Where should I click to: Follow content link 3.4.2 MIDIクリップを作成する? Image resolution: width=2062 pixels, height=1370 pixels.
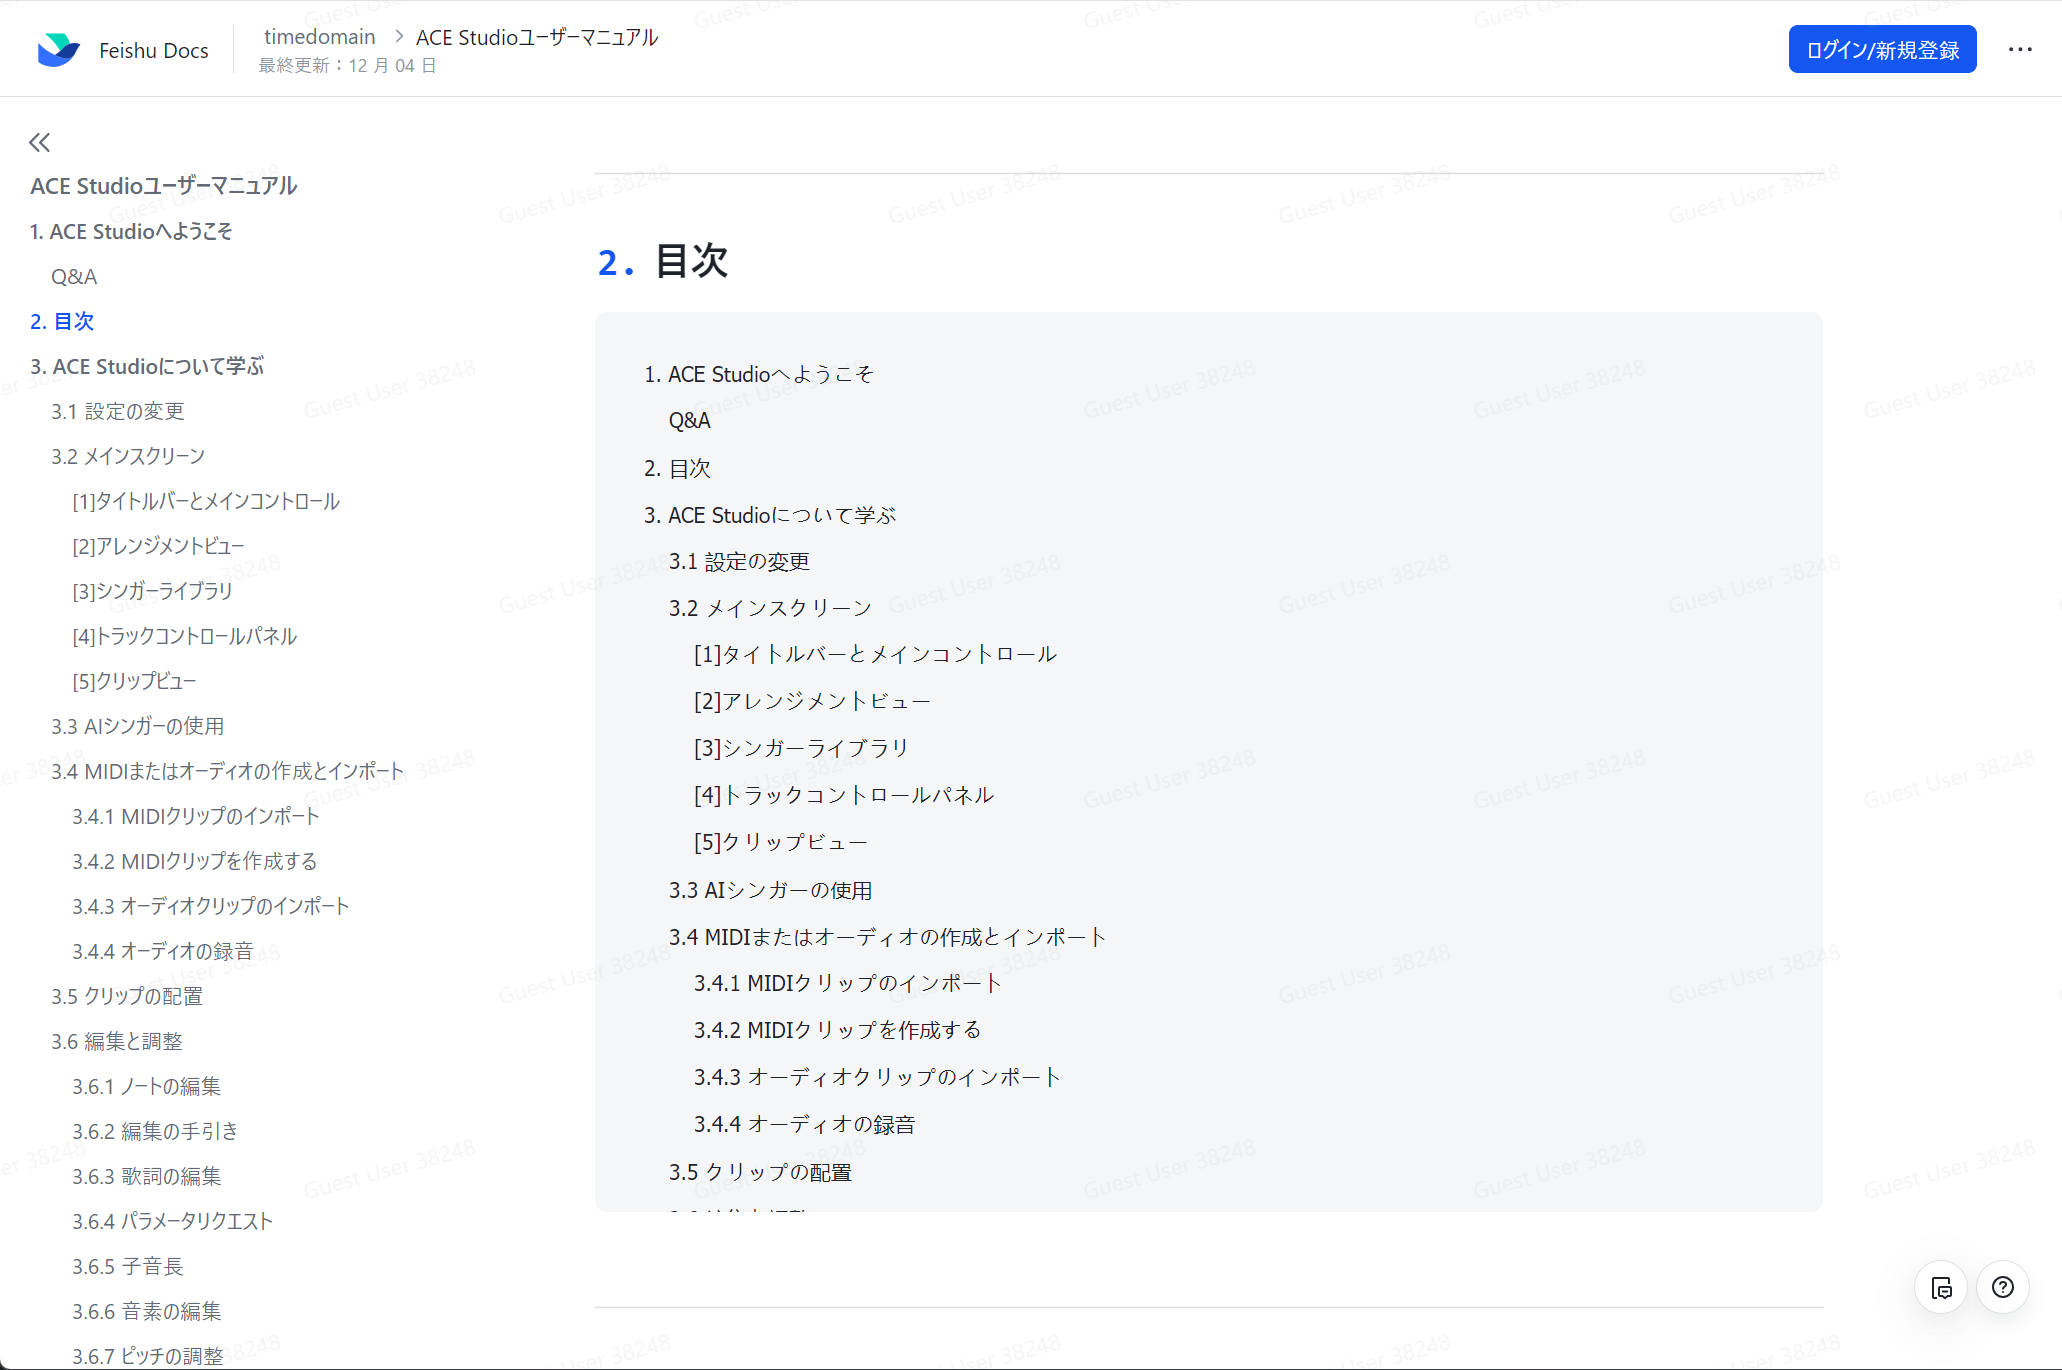[838, 1030]
